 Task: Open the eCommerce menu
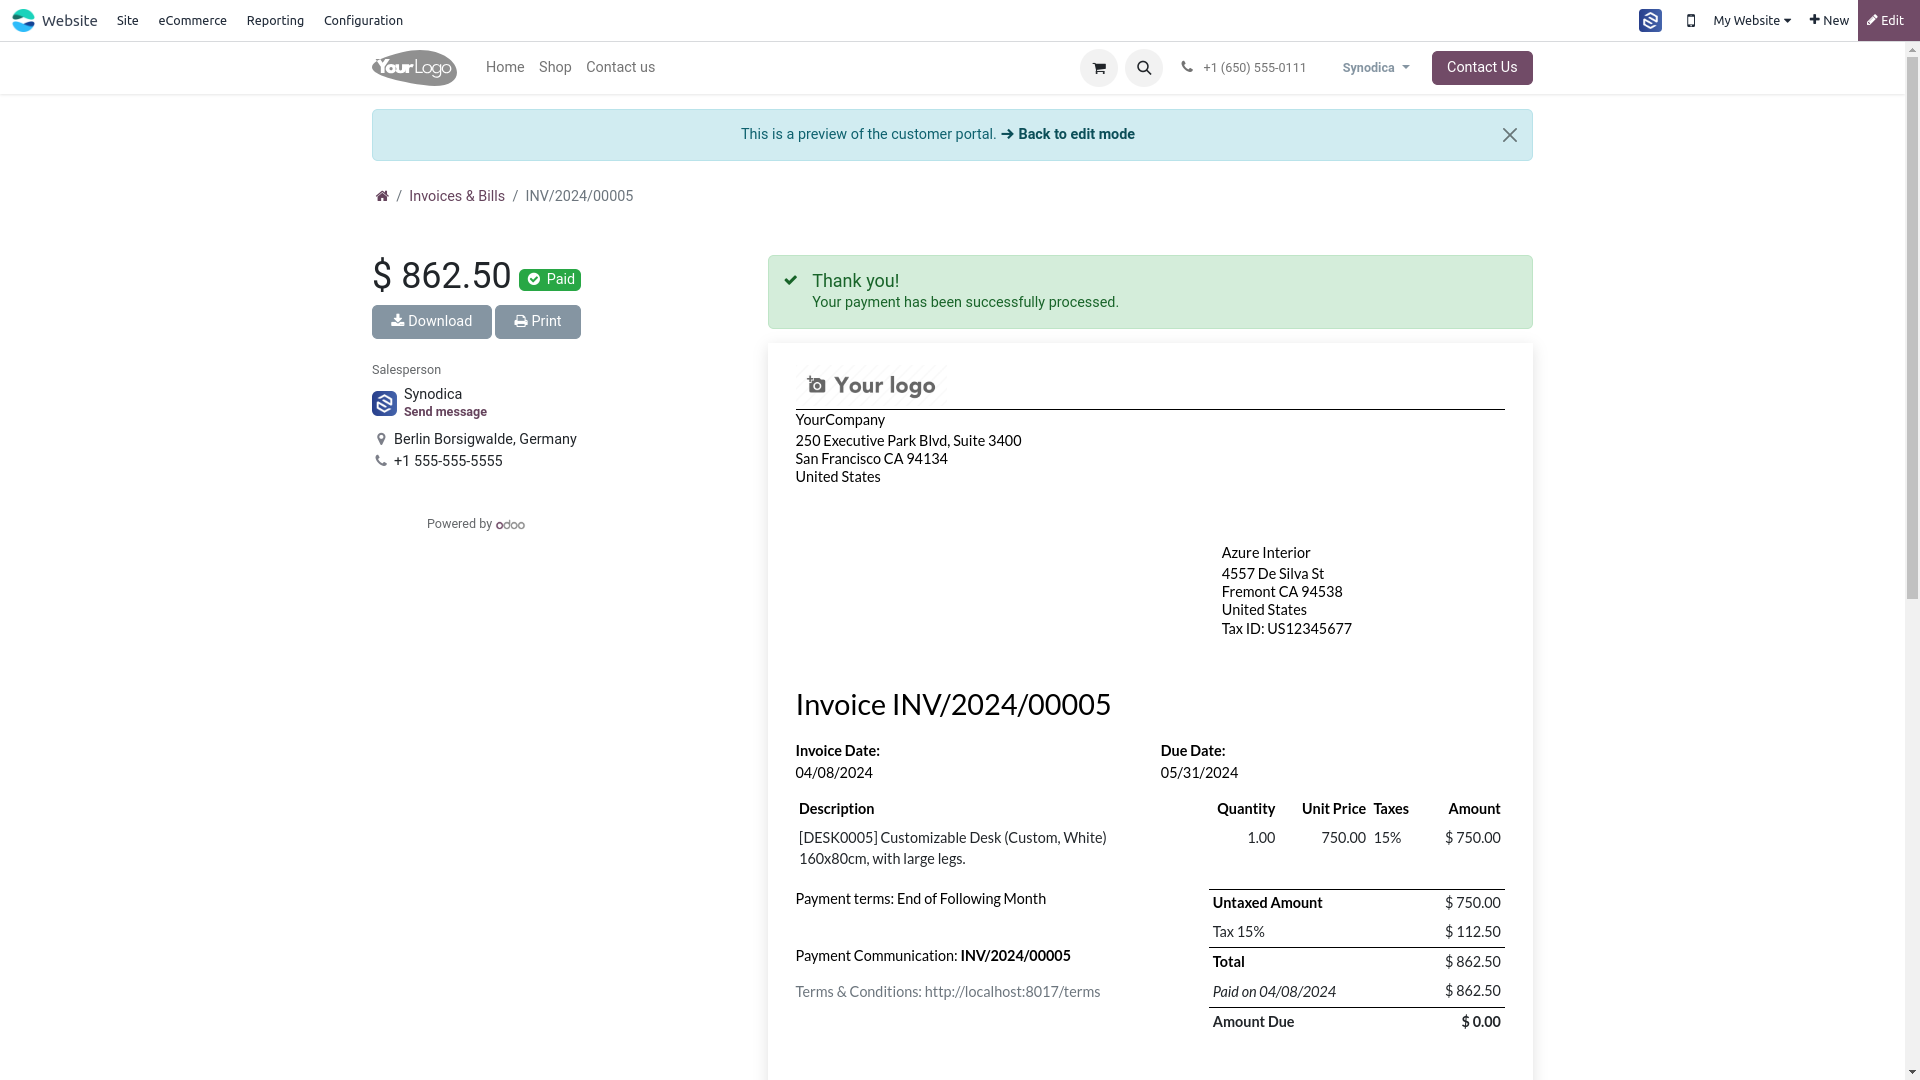coord(192,20)
